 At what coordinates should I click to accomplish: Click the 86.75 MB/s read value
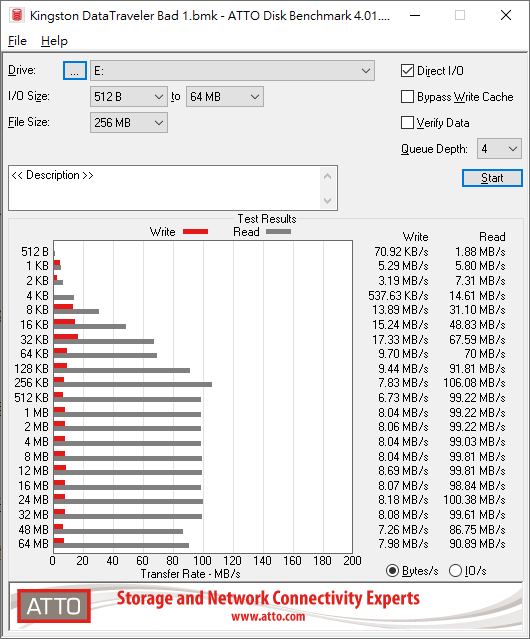477,529
